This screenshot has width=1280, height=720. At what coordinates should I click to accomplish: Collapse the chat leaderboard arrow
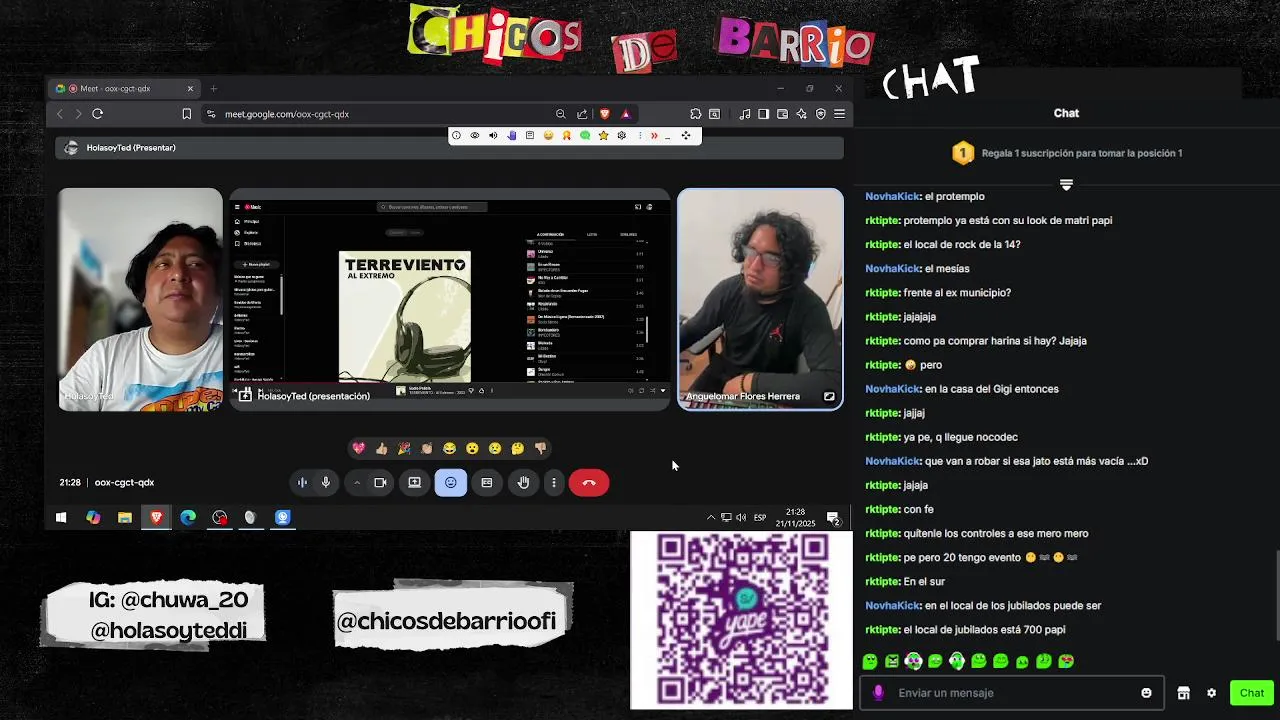pos(1066,185)
